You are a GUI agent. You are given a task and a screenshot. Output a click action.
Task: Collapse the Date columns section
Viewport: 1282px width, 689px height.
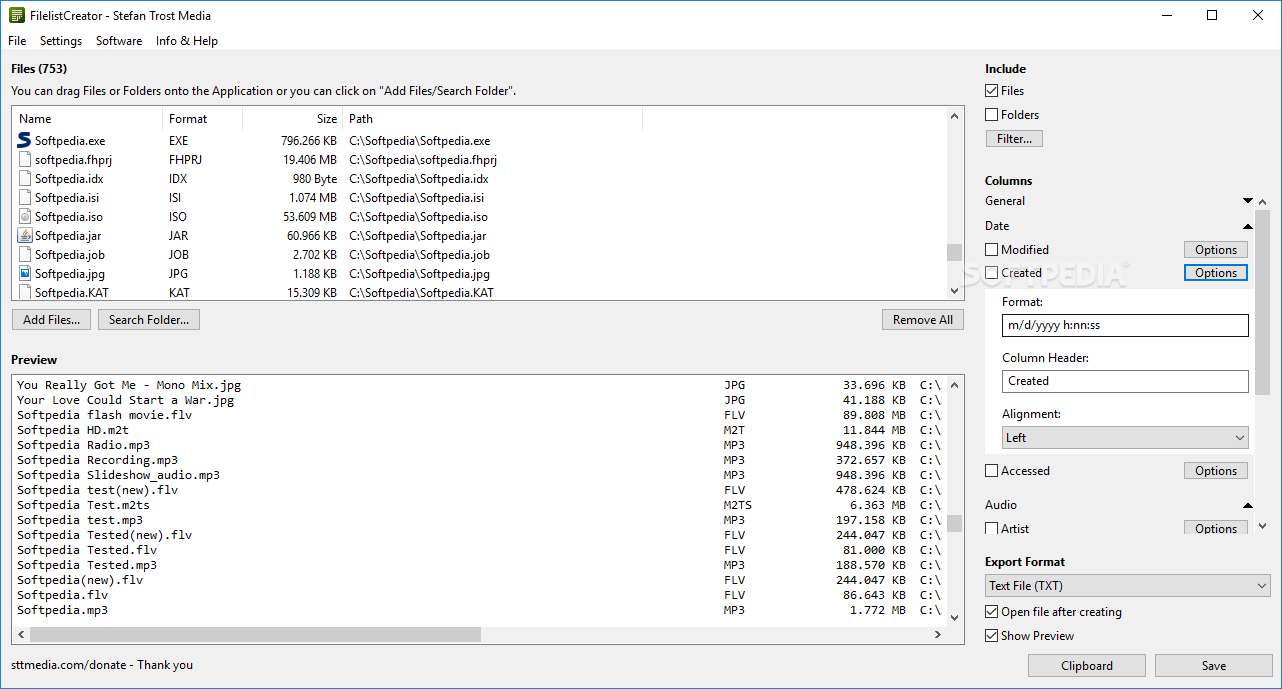point(1247,226)
